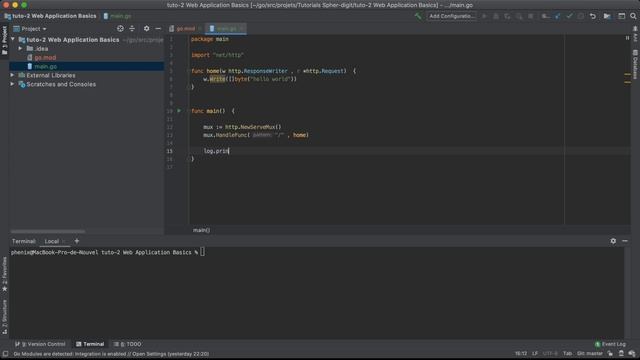
Task: Open Terminal panel gear settings
Action: (x=613, y=241)
